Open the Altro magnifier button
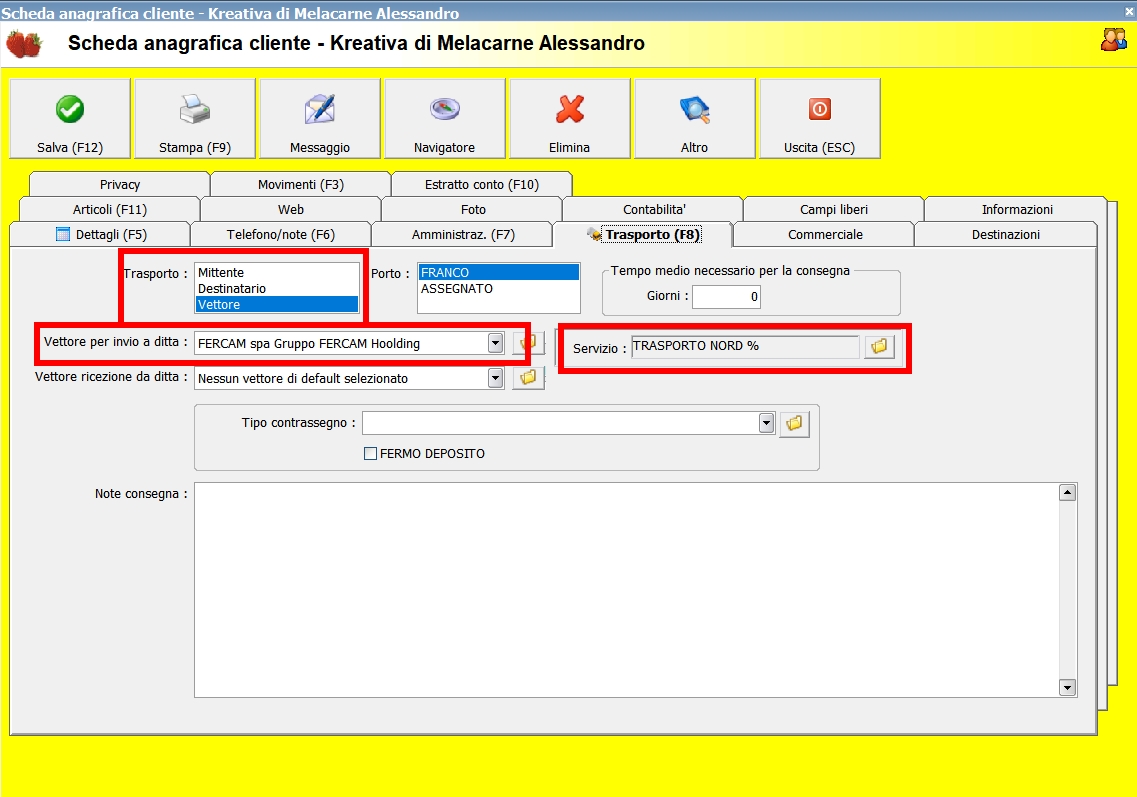 (695, 118)
